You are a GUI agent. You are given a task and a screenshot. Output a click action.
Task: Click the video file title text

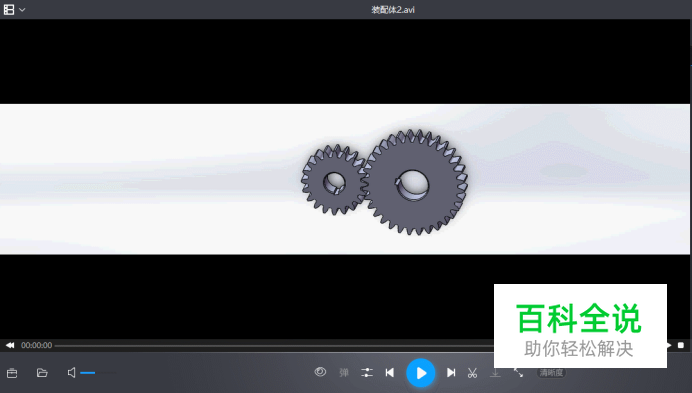coord(393,10)
